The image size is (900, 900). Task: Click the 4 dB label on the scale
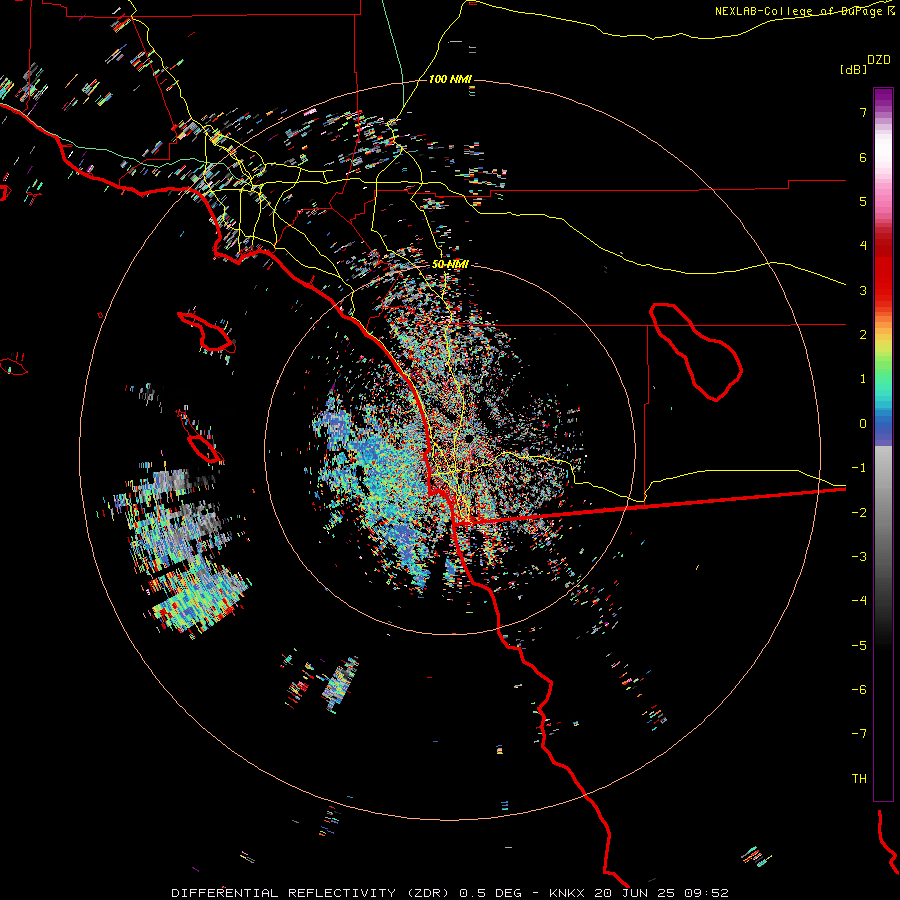tap(863, 246)
